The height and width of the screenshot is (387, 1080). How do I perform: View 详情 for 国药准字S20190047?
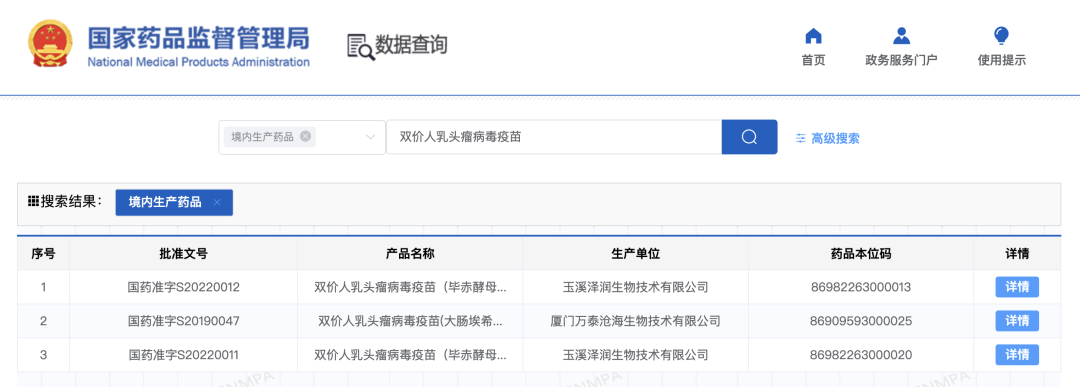pos(1017,321)
